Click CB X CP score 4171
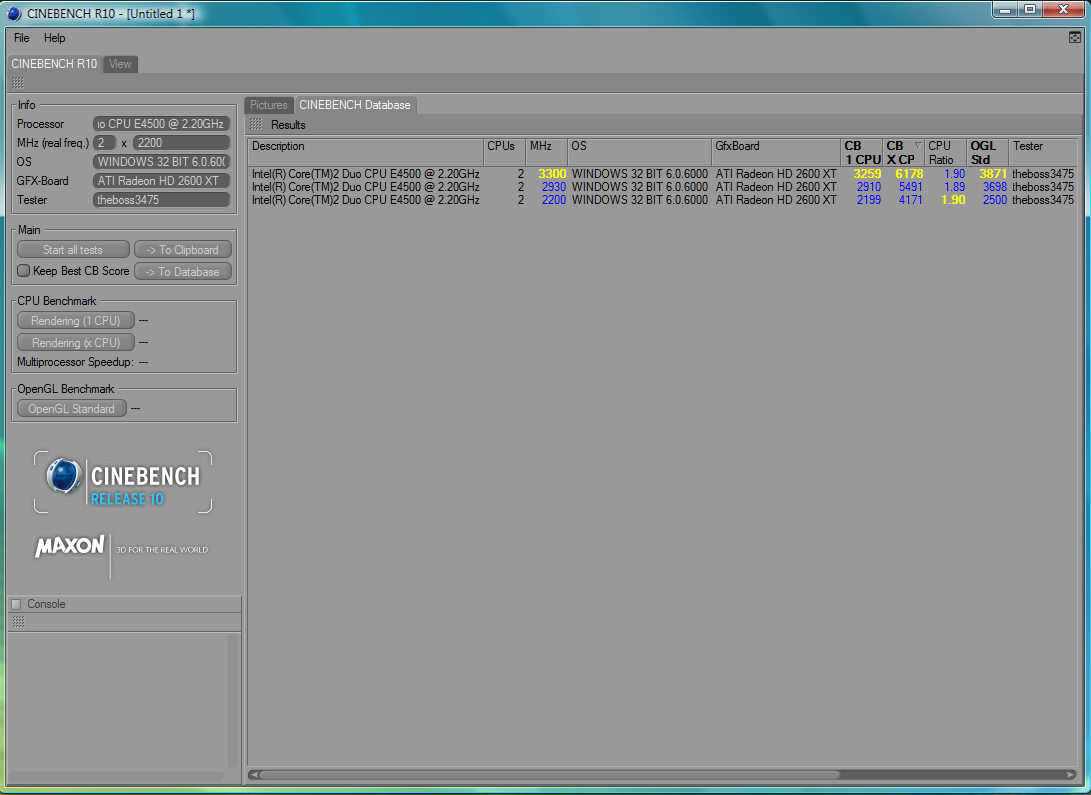Viewport: 1091px width, 795px height. click(910, 200)
